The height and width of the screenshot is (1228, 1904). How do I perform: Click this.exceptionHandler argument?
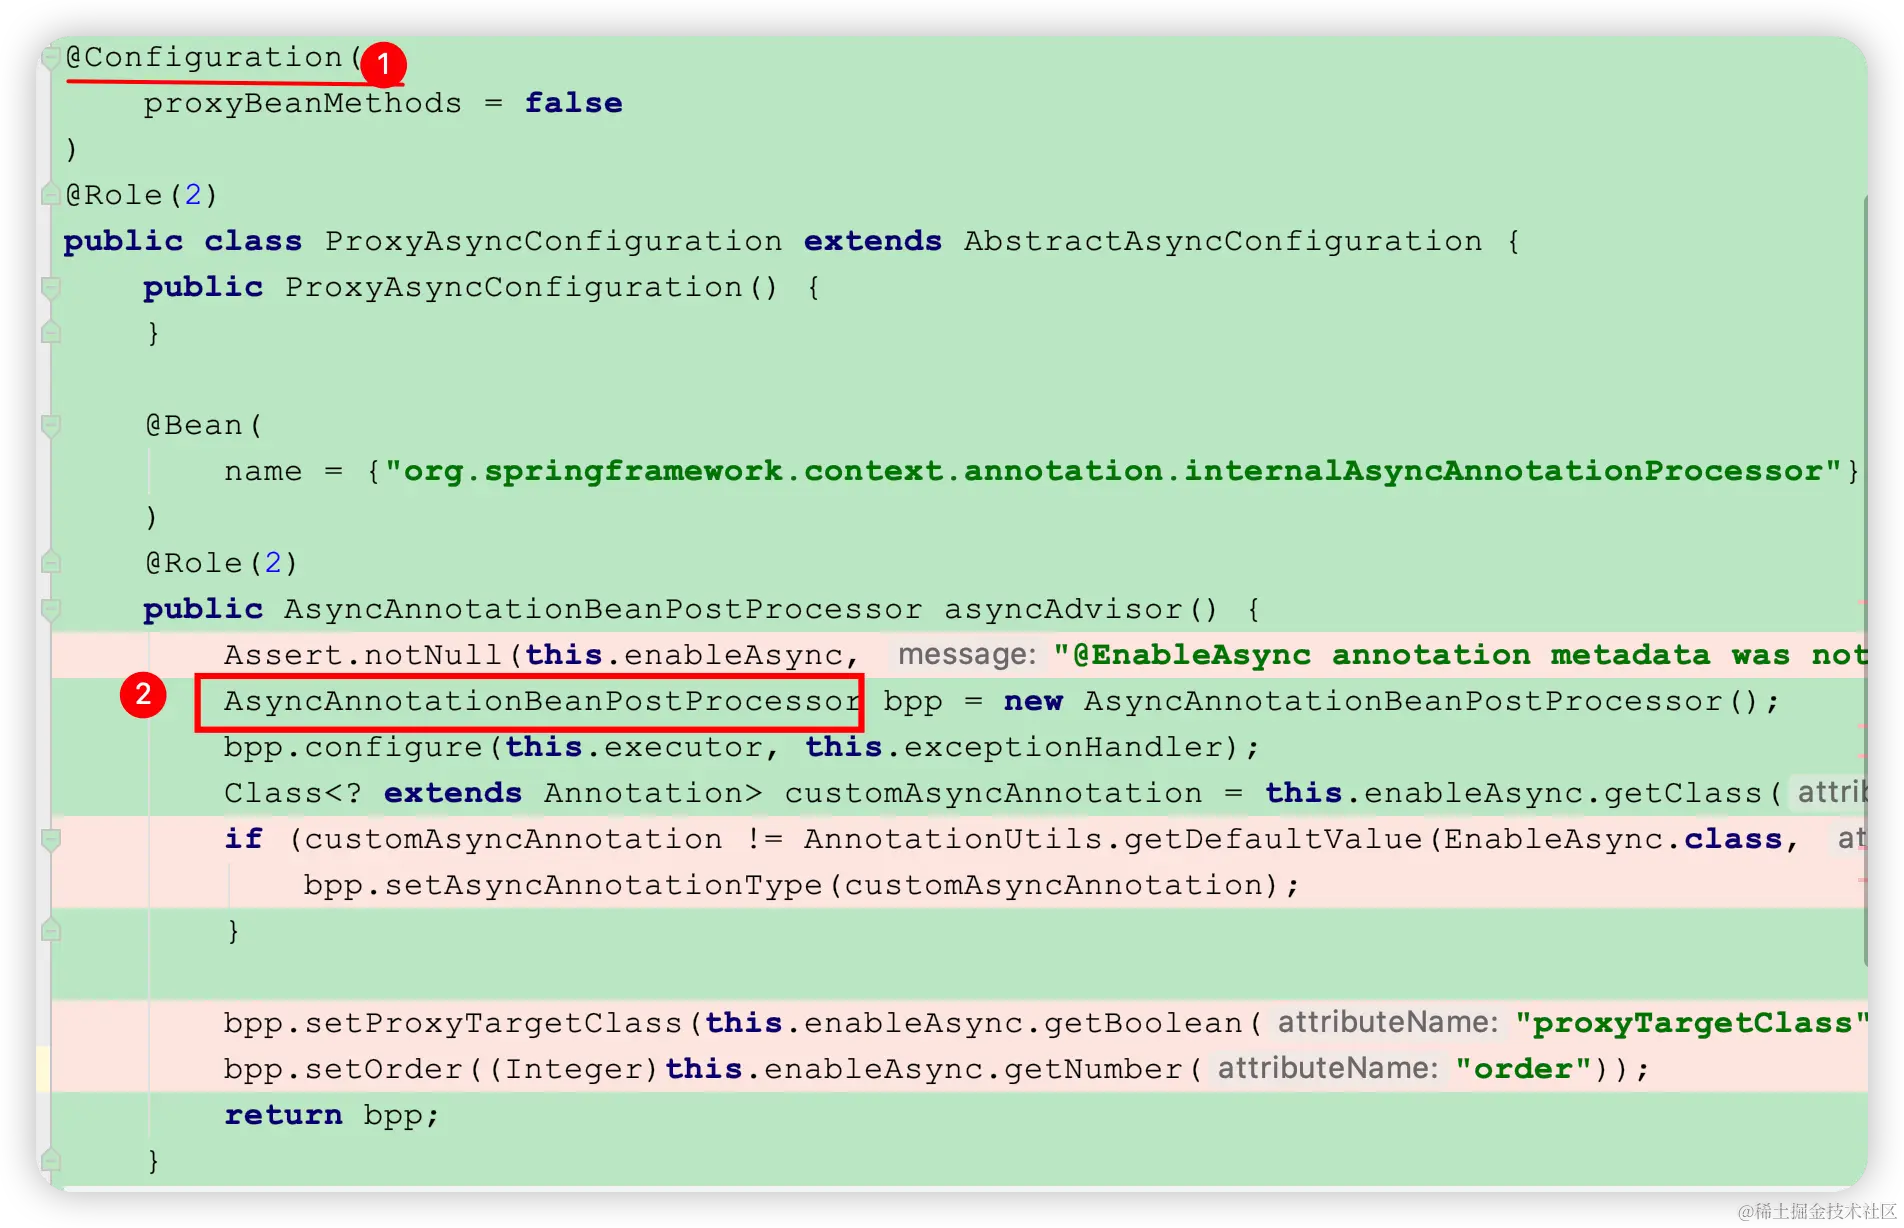pos(1014,747)
